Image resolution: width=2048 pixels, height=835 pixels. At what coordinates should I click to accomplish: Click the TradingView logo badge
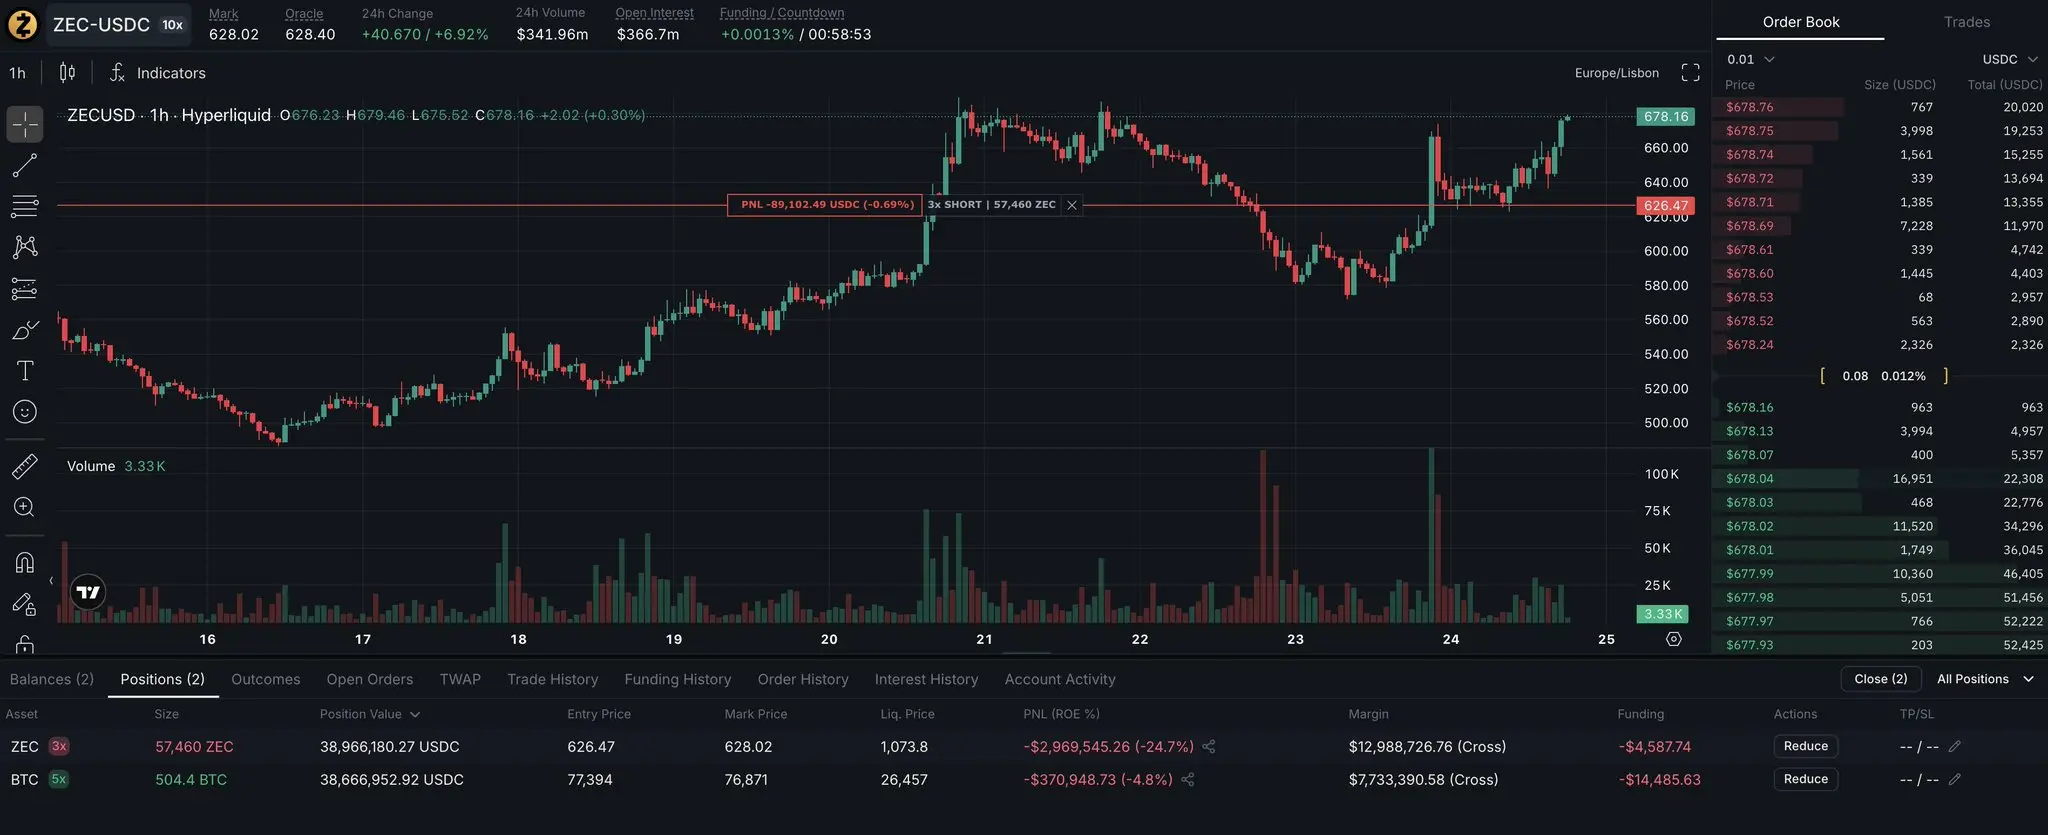[x=89, y=592]
